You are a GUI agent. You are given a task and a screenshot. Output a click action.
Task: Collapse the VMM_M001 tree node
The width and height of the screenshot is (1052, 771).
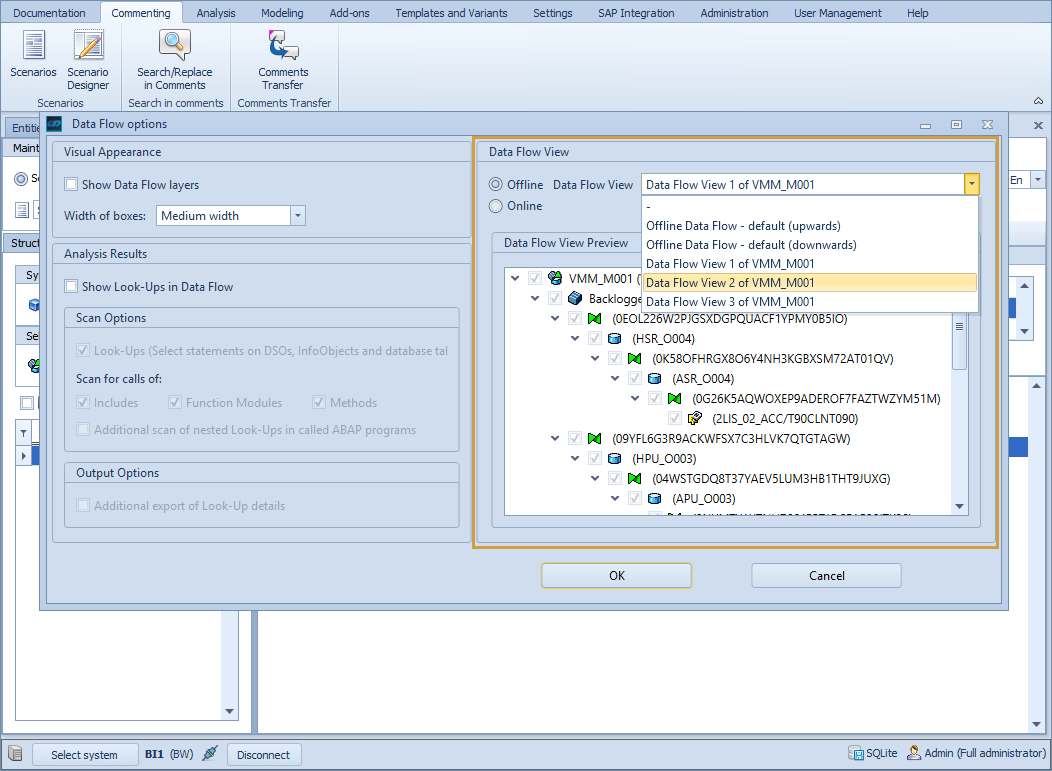coord(515,278)
